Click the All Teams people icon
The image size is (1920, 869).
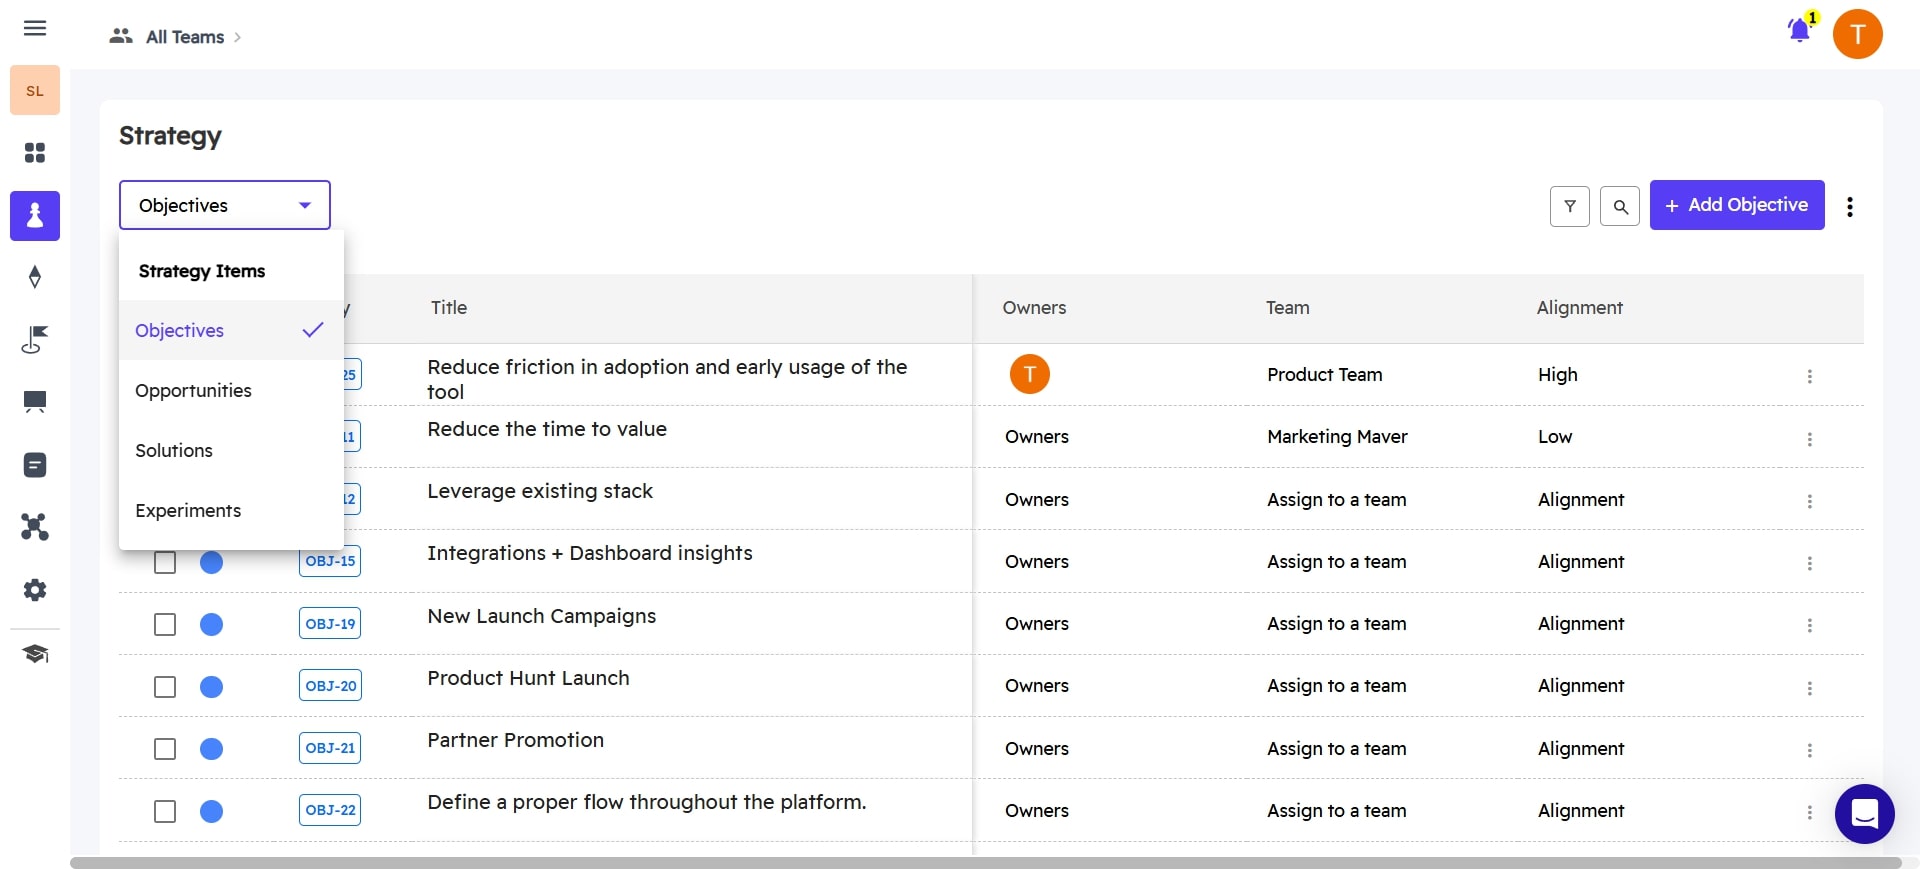tap(121, 36)
